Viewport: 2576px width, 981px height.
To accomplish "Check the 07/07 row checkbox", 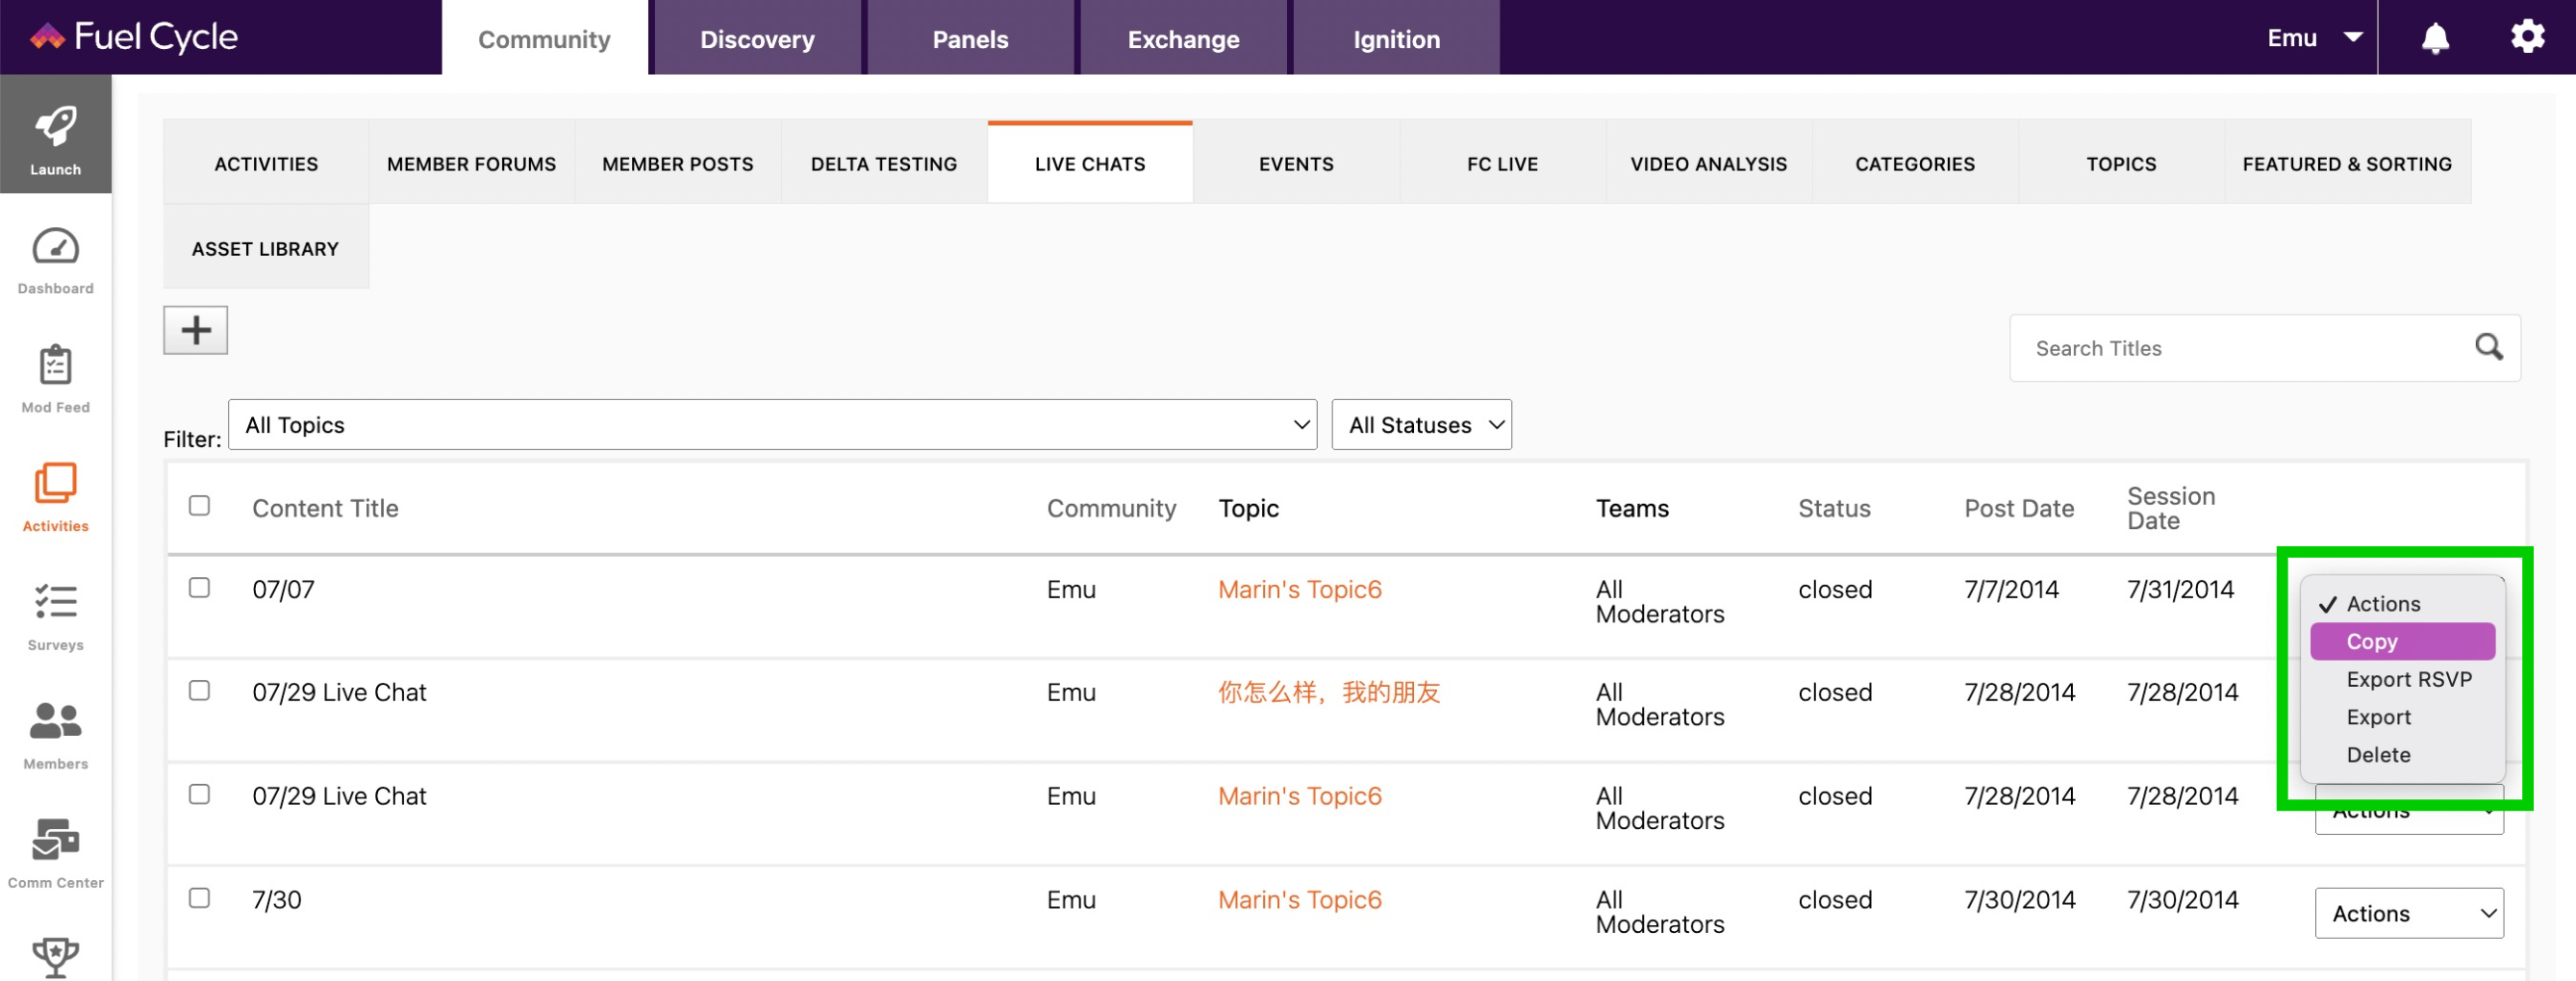I will (x=199, y=587).
